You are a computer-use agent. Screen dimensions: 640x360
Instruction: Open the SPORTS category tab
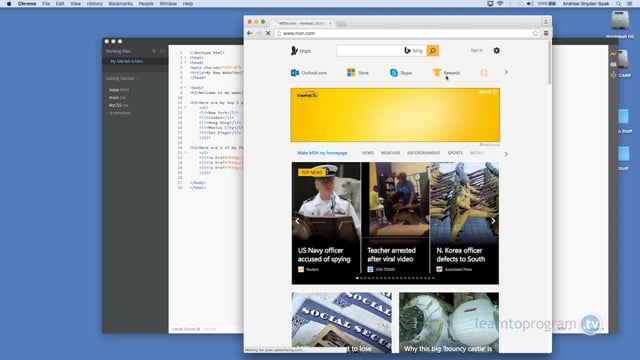(x=455, y=153)
